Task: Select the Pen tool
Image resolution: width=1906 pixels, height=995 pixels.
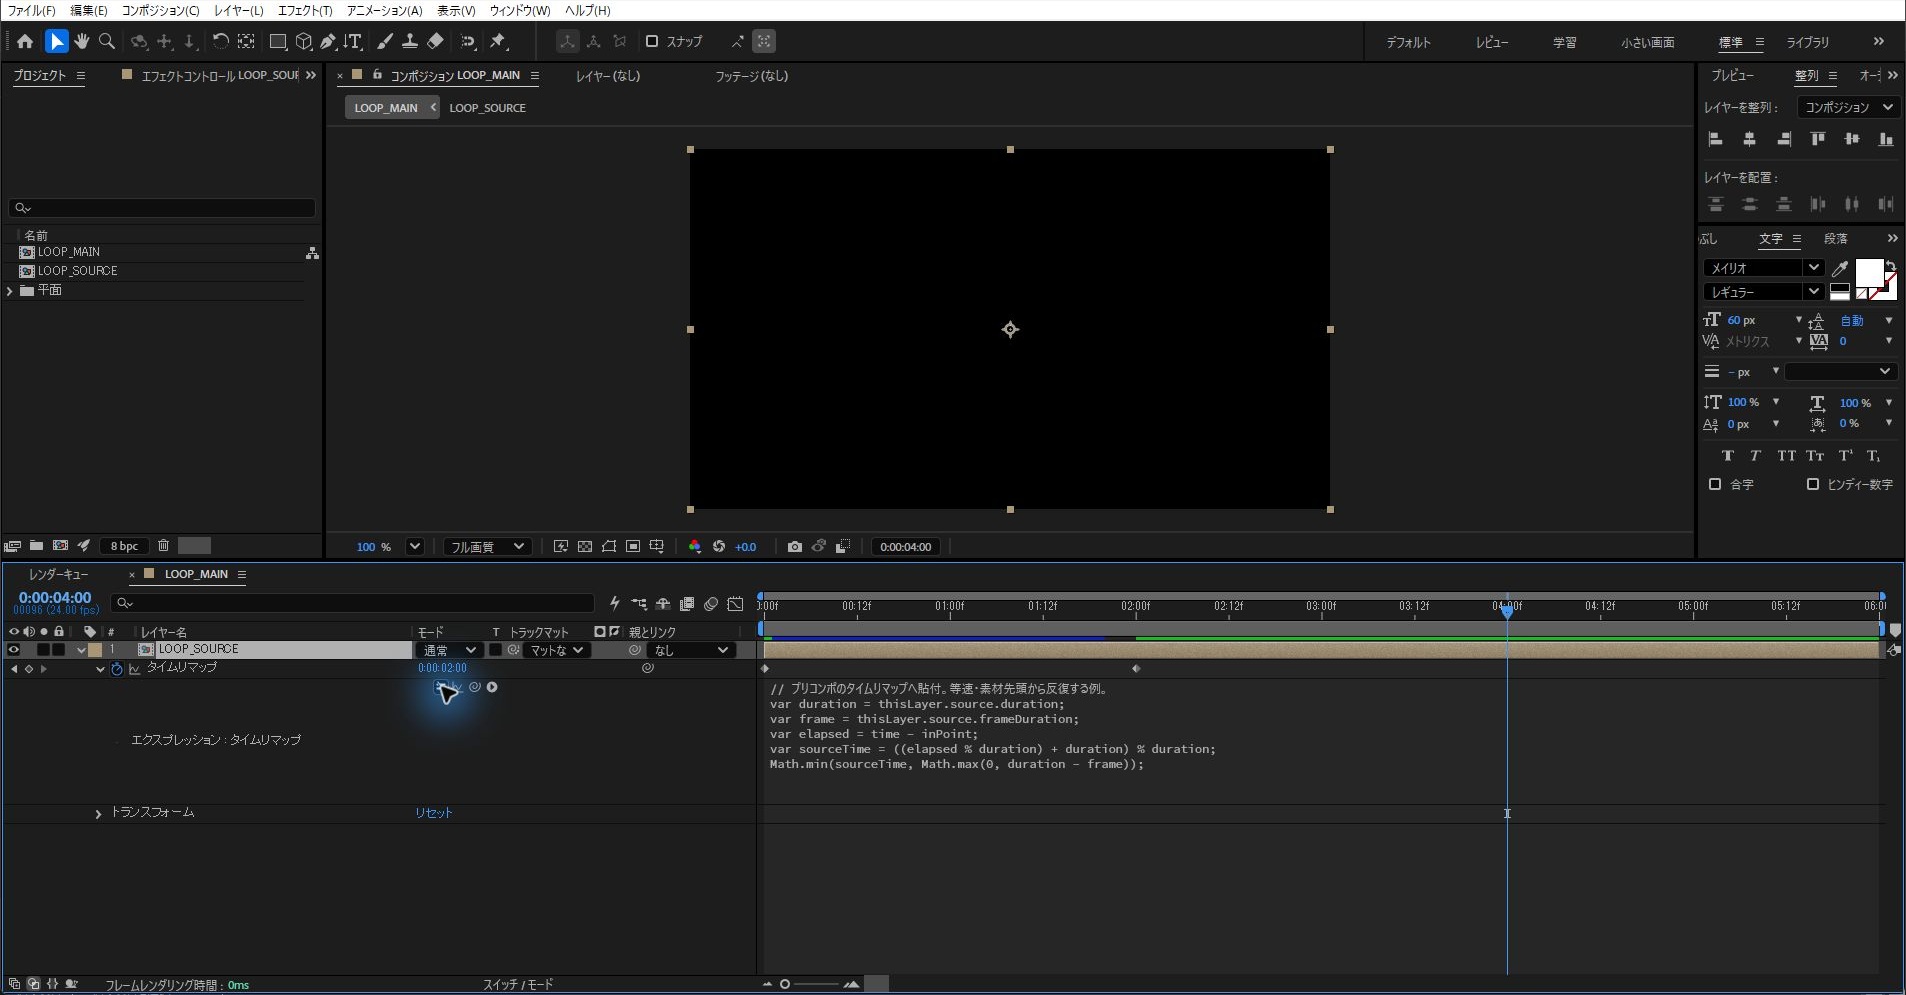Action: [x=328, y=41]
